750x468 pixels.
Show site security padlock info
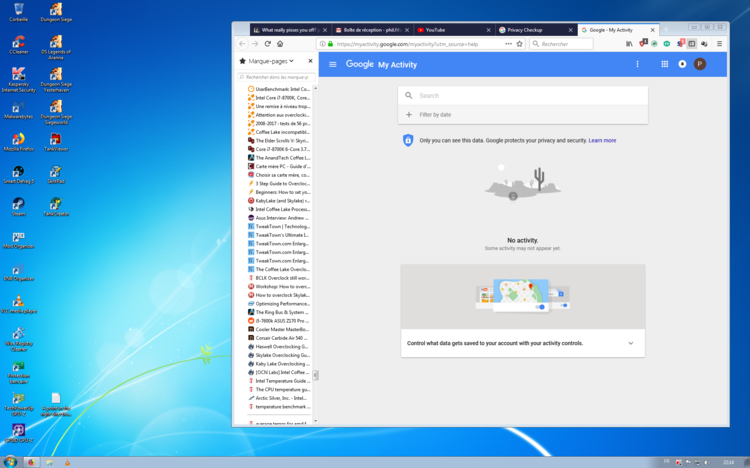coord(331,44)
